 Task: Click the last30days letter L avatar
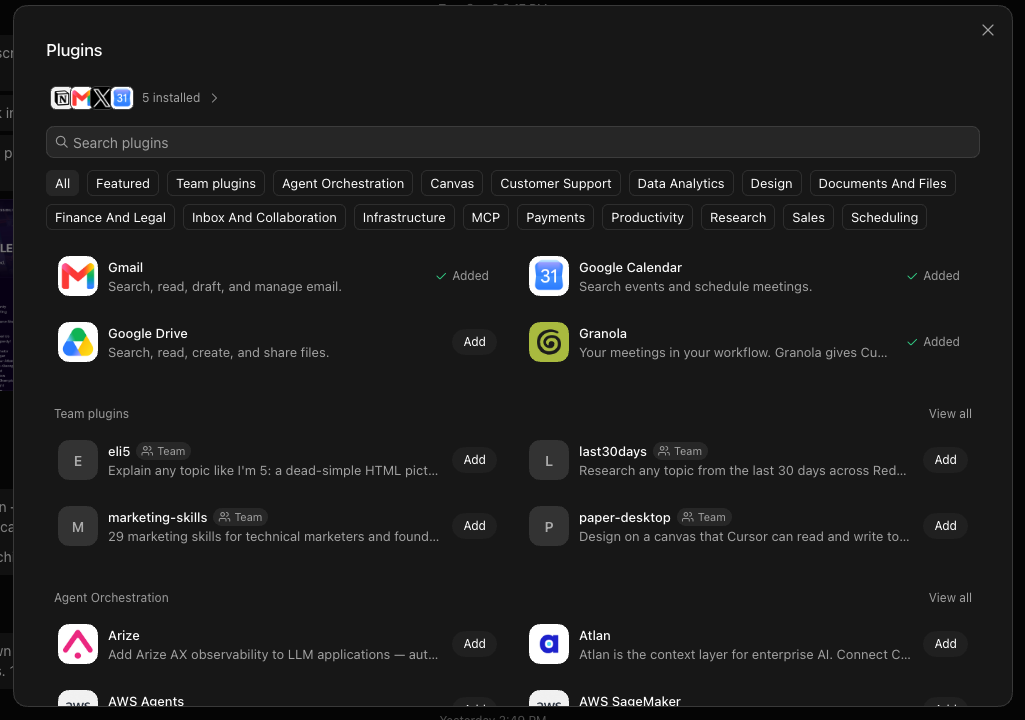548,460
